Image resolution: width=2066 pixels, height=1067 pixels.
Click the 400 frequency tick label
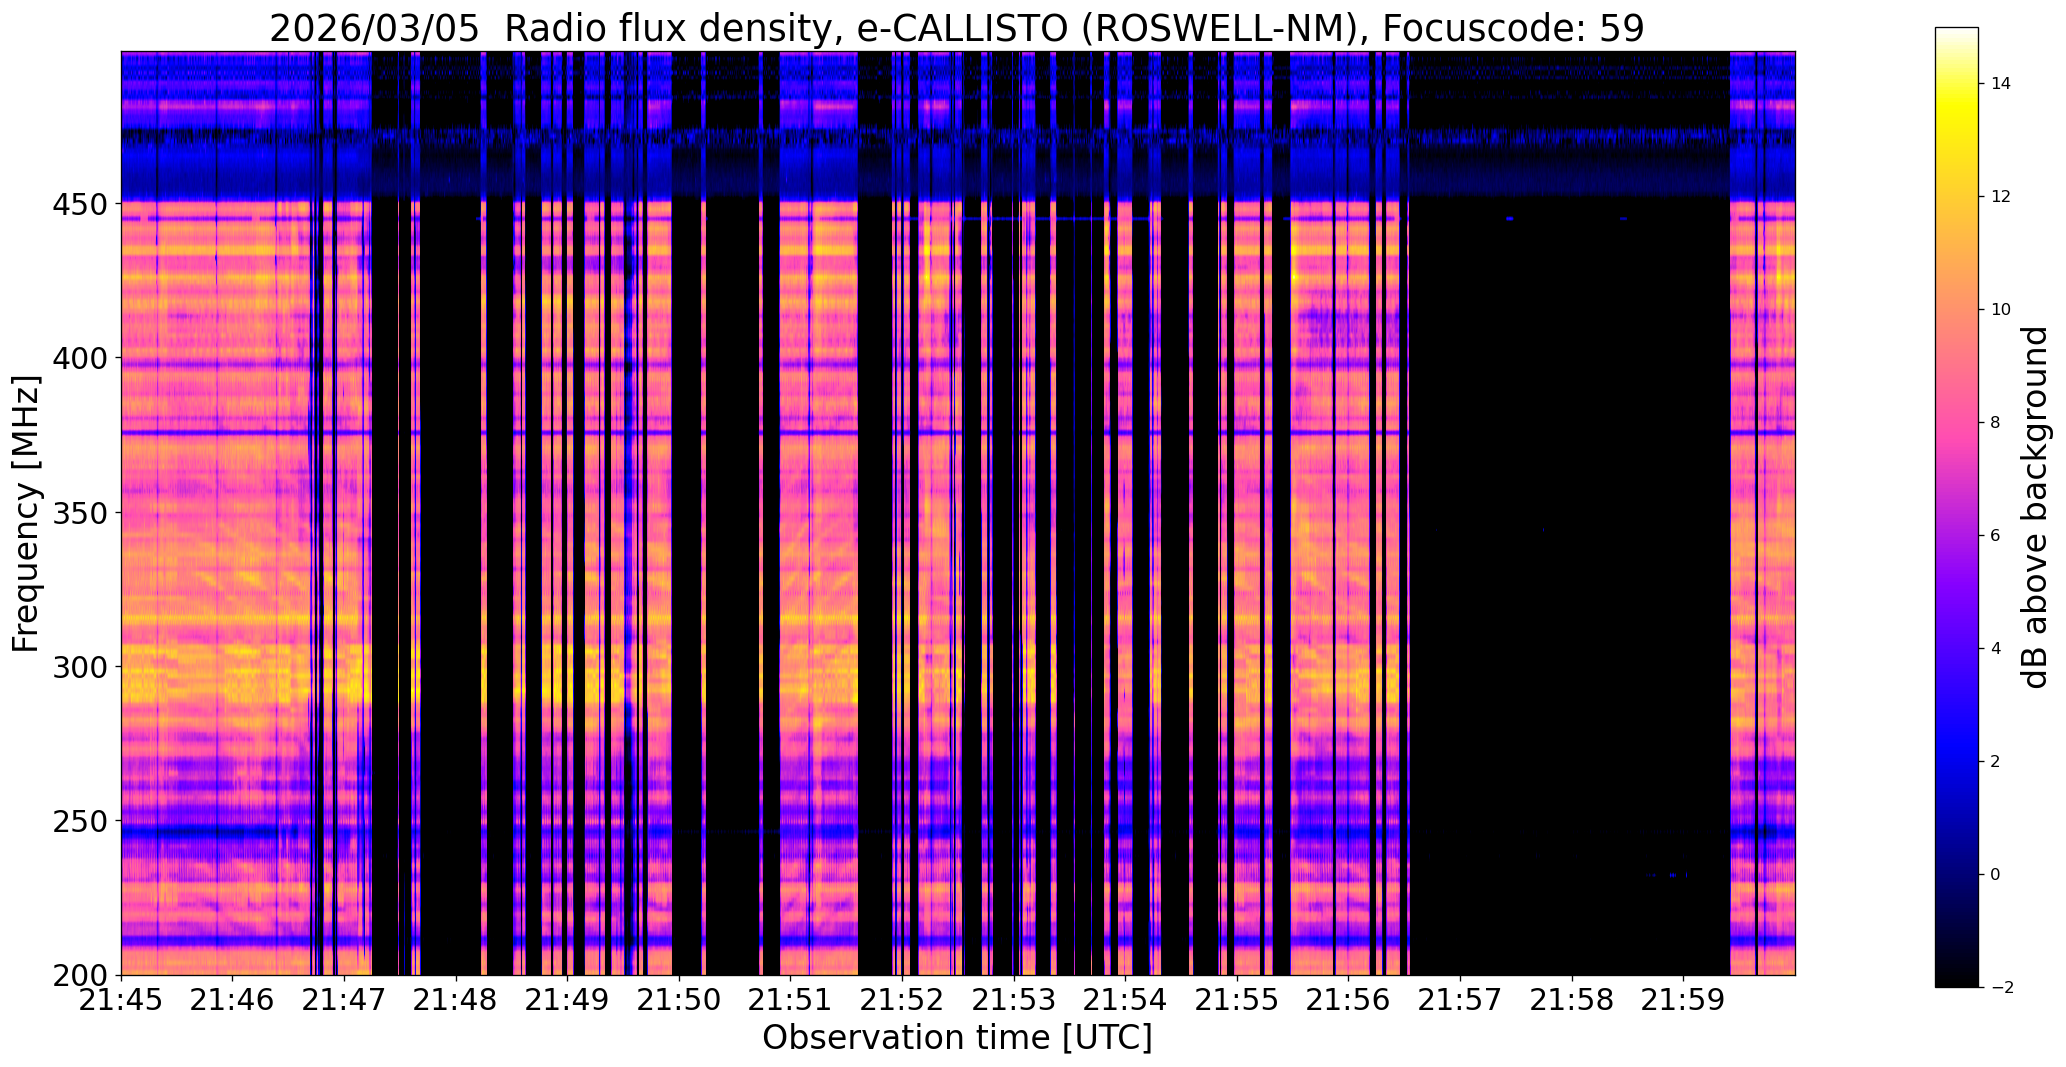[79, 358]
